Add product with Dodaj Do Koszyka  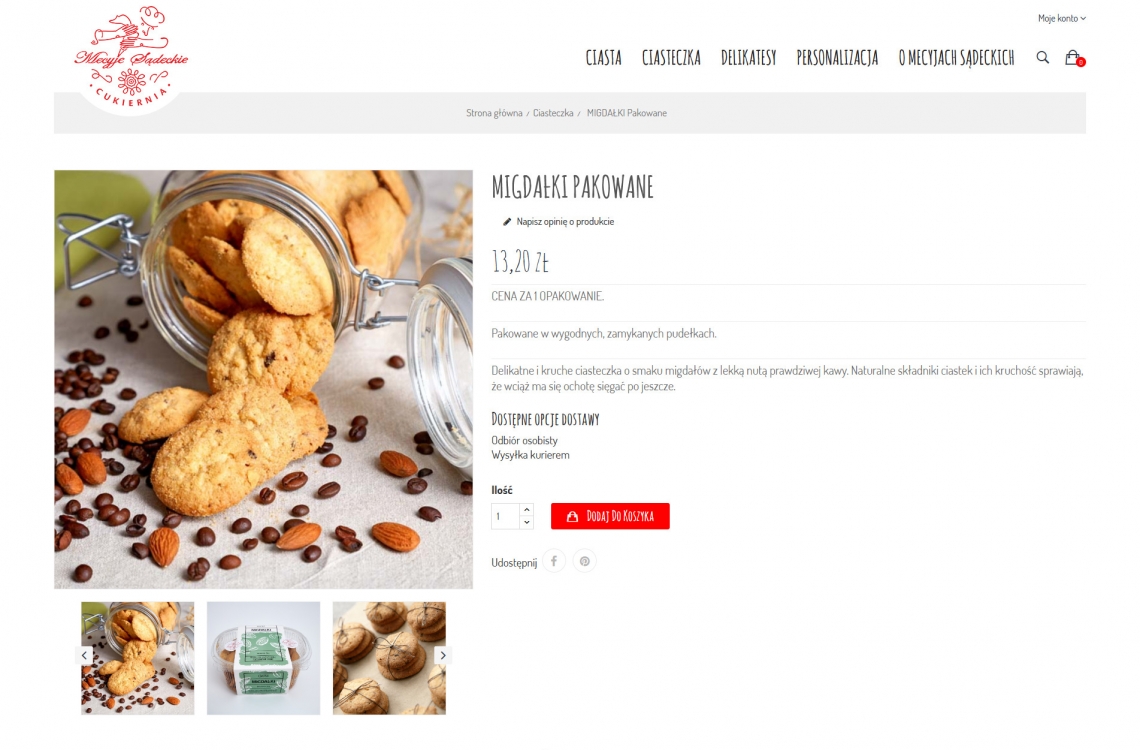pyautogui.click(x=610, y=516)
